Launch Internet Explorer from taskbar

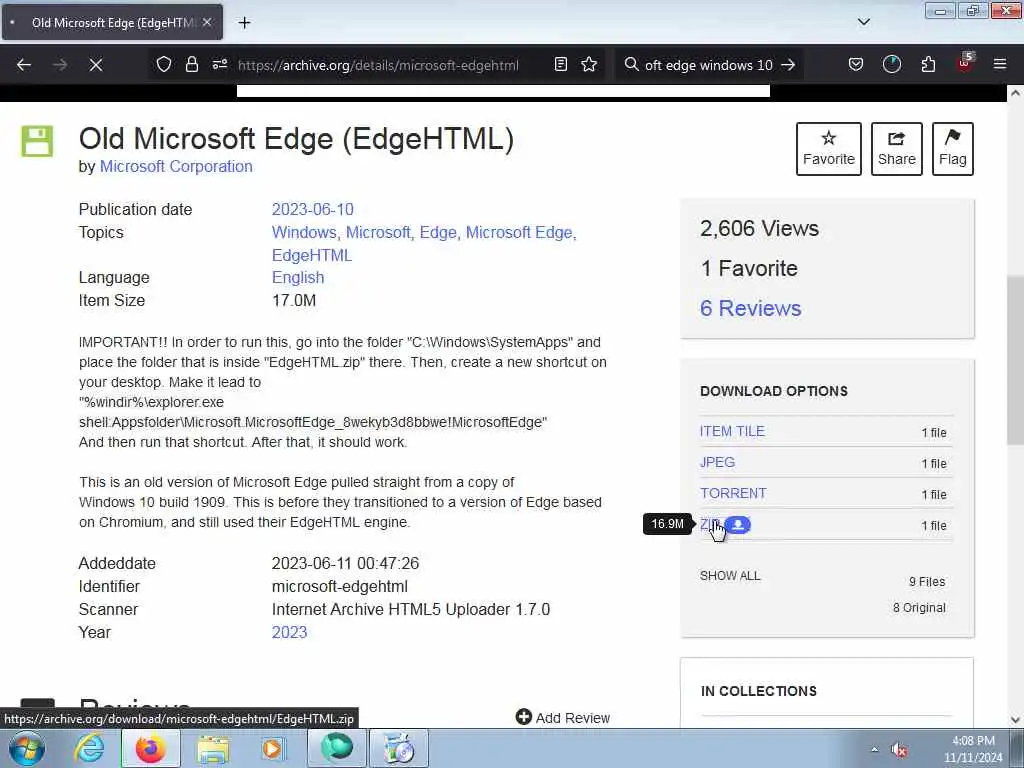coord(89,748)
